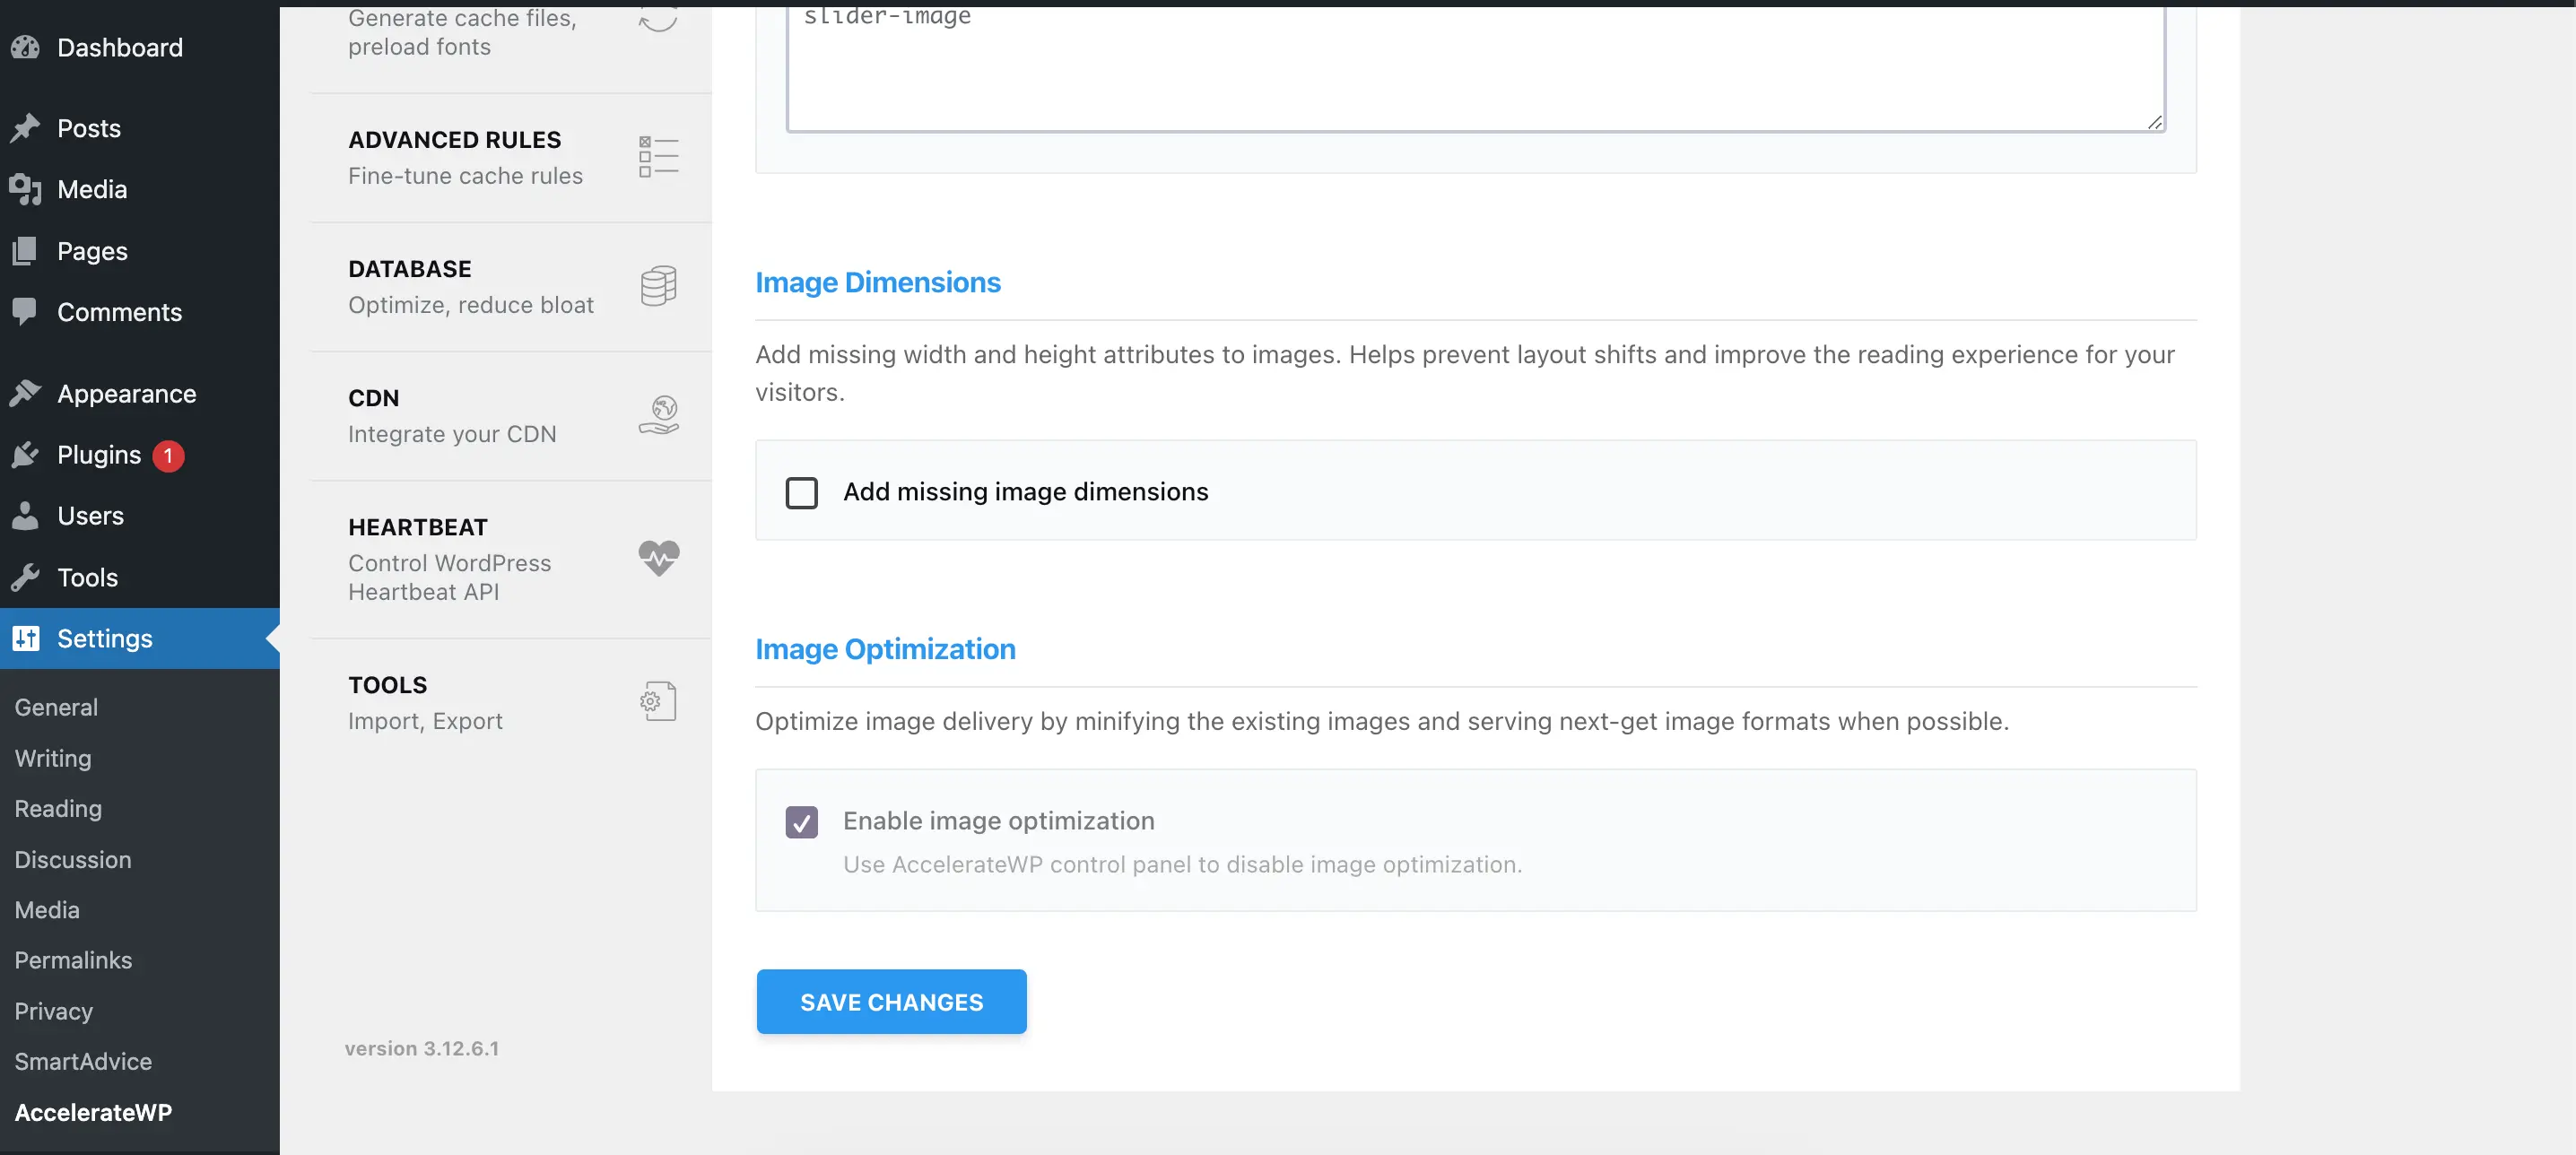
Task: Click the text area resize handle
Action: 2155,122
